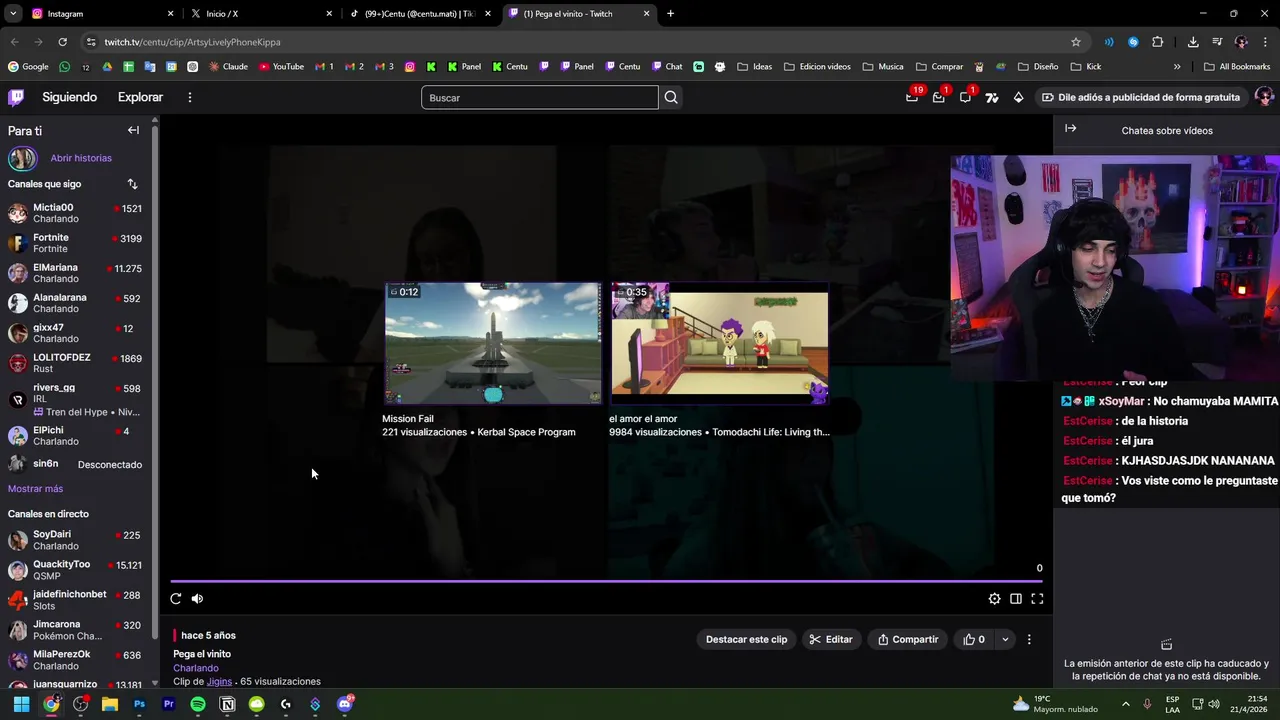
Task: Open the Jigins clipper link
Action: (219, 681)
